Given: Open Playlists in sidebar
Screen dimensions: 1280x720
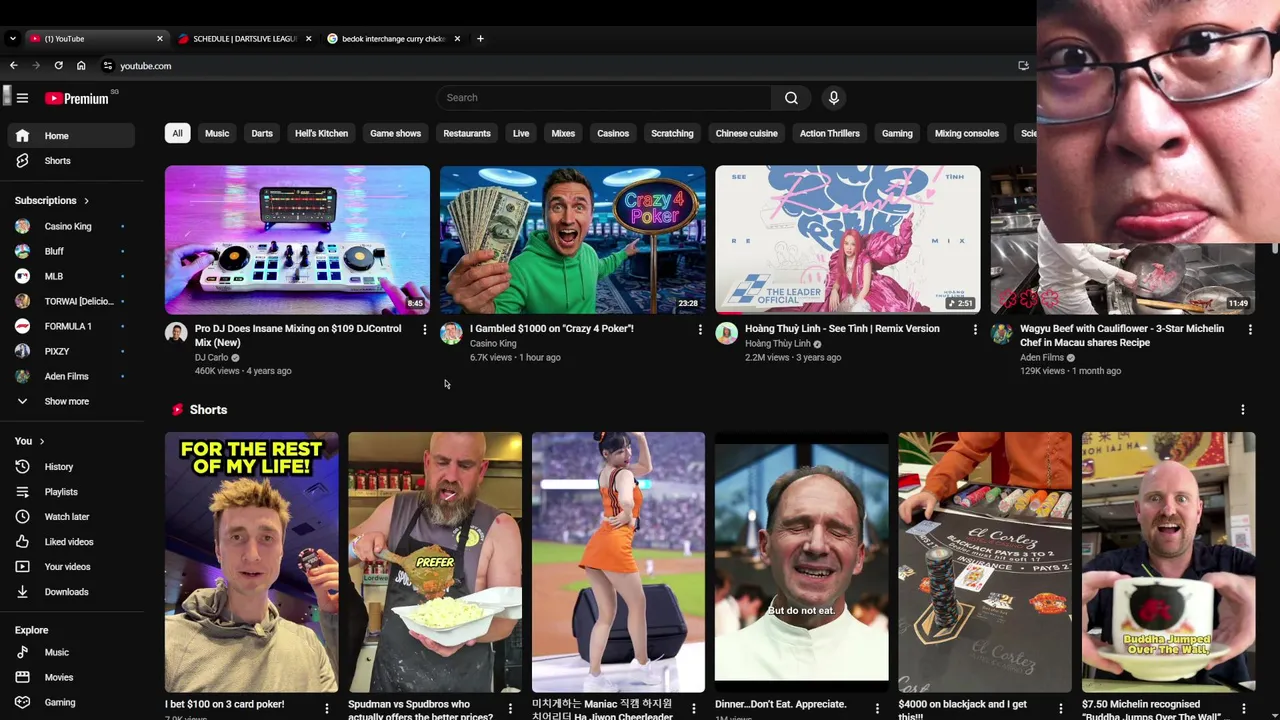Looking at the screenshot, I should tap(70, 492).
